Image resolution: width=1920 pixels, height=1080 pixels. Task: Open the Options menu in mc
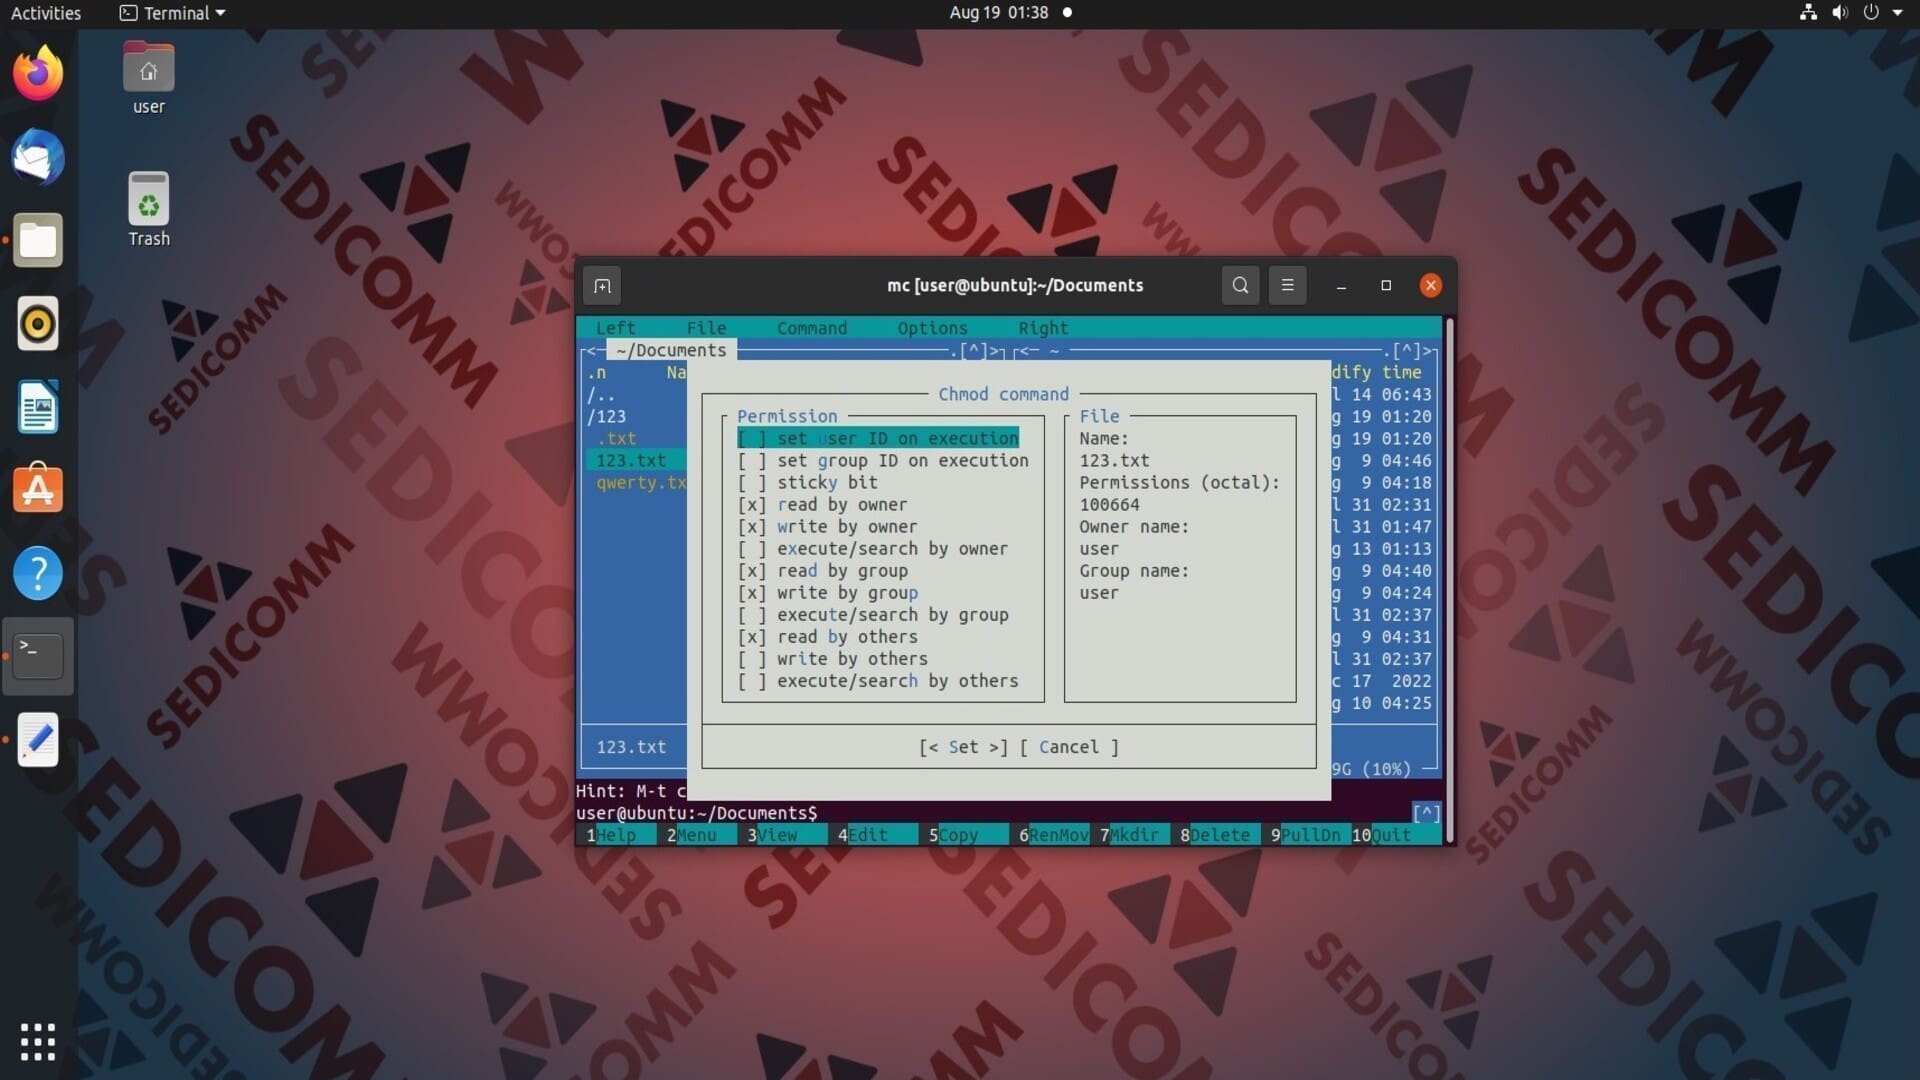(932, 328)
